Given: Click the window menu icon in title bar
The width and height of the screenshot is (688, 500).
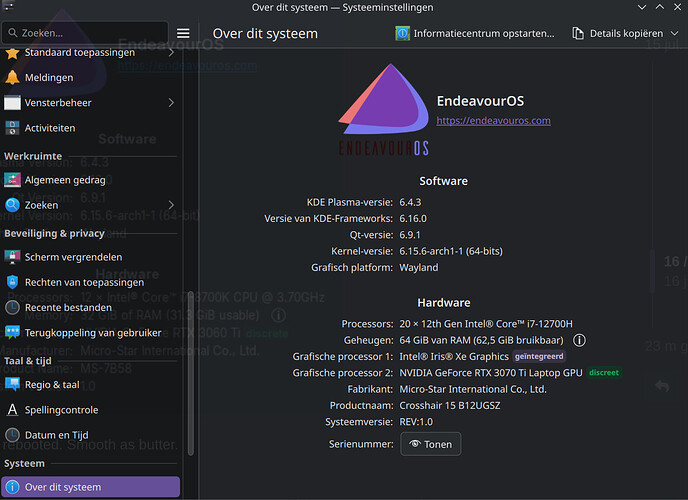Looking at the screenshot, I should point(8,6).
